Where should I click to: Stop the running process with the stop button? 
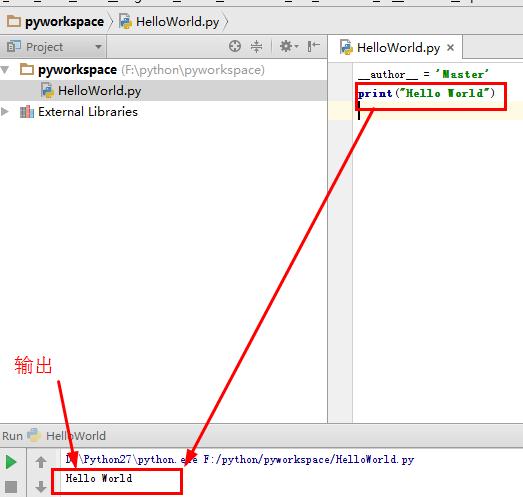point(11,487)
